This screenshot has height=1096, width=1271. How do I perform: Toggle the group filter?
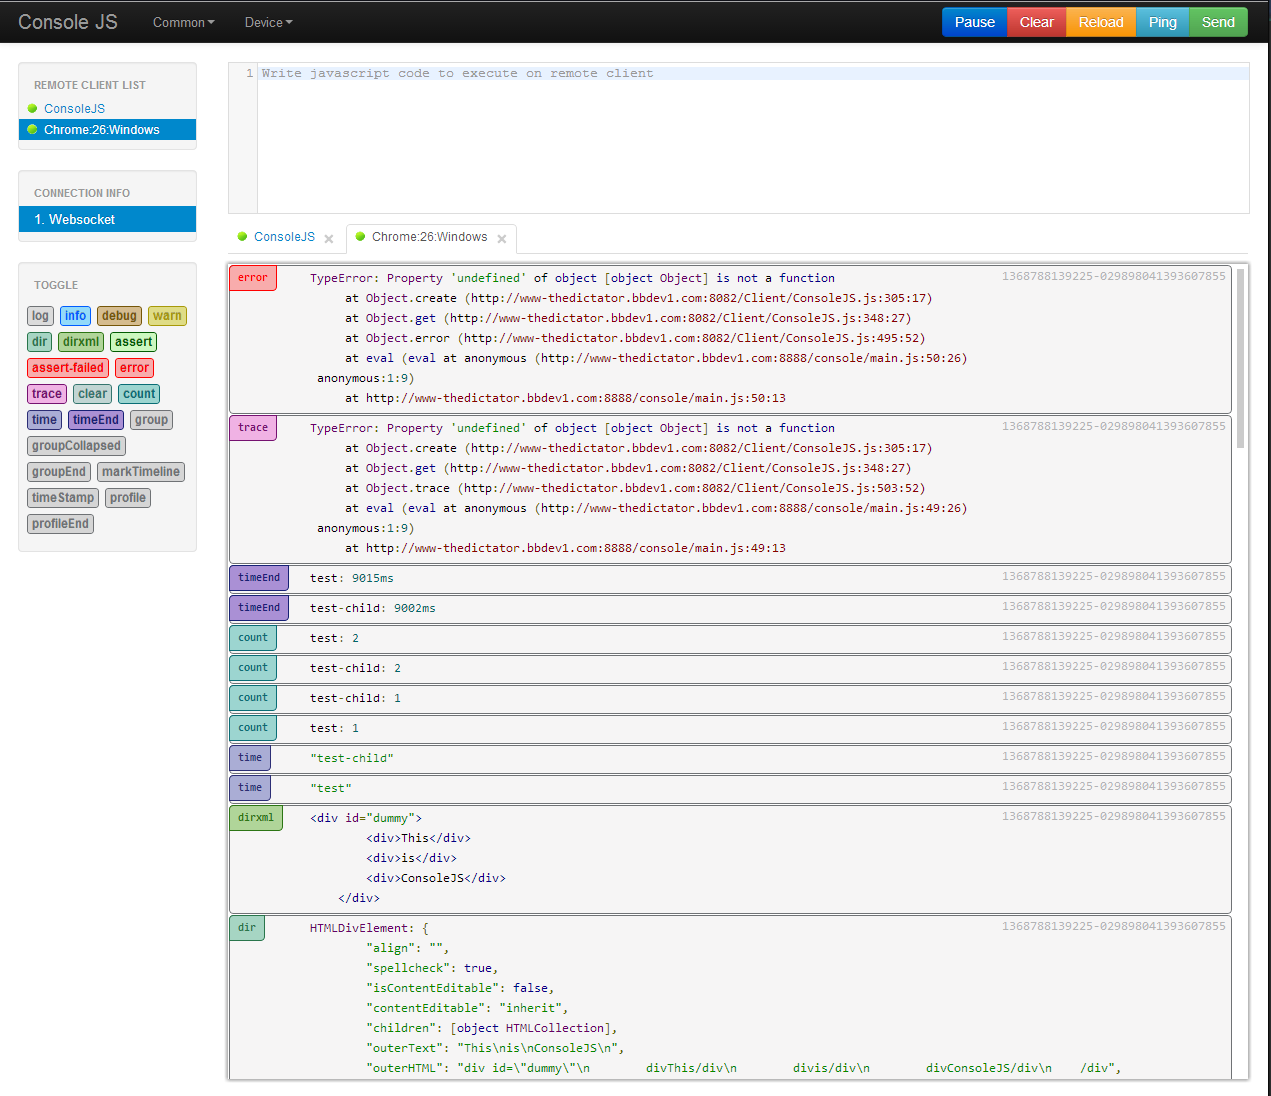[151, 420]
